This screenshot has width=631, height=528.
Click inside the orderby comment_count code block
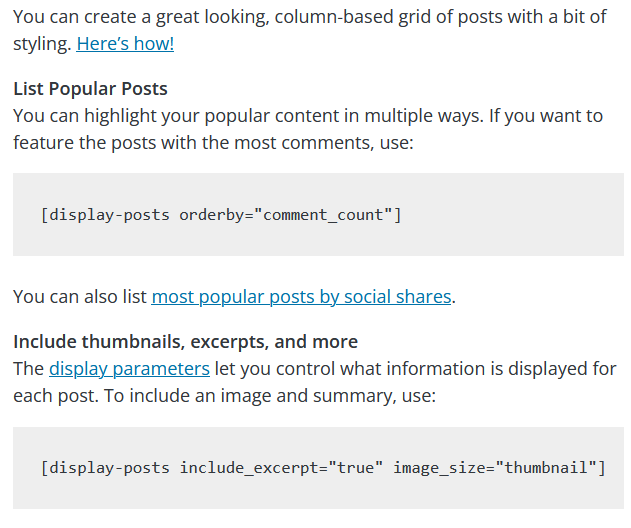(500, 215)
